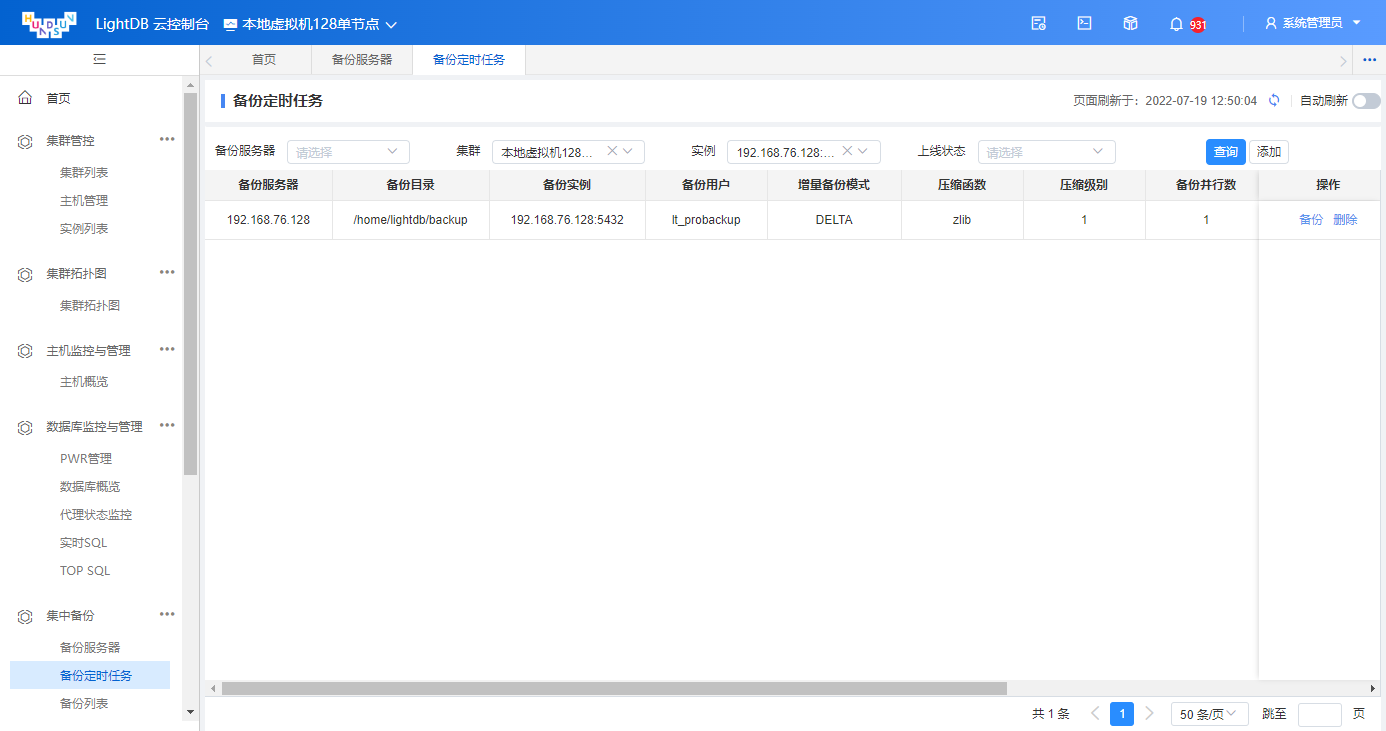Switch to the 备份服务器 tab
1386x731 pixels.
click(x=362, y=60)
